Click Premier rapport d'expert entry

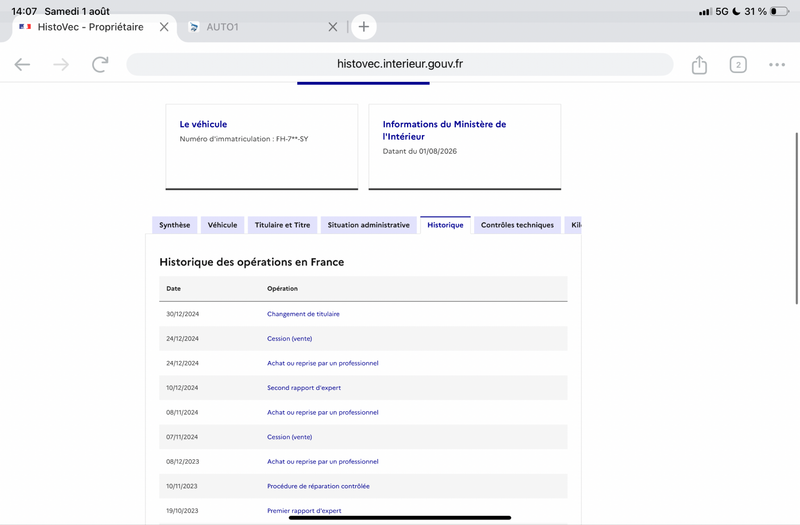point(304,511)
